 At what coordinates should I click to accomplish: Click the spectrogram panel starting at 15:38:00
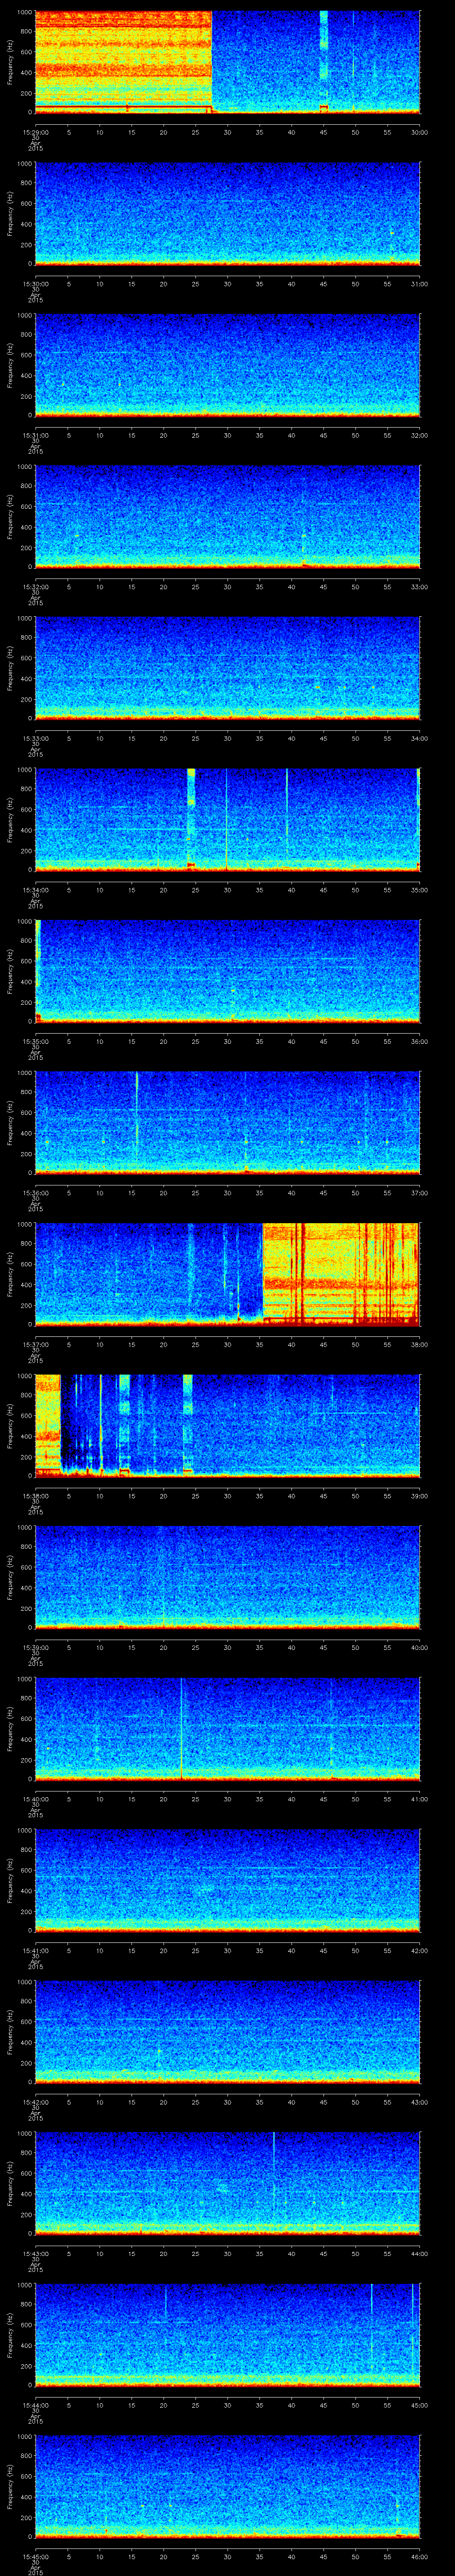[x=227, y=1426]
